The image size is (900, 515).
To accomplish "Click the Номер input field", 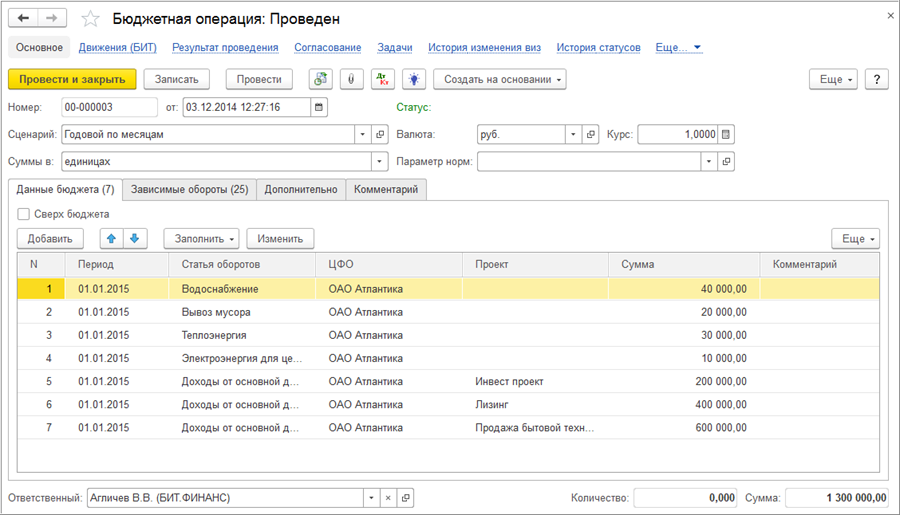I will click(x=108, y=107).
